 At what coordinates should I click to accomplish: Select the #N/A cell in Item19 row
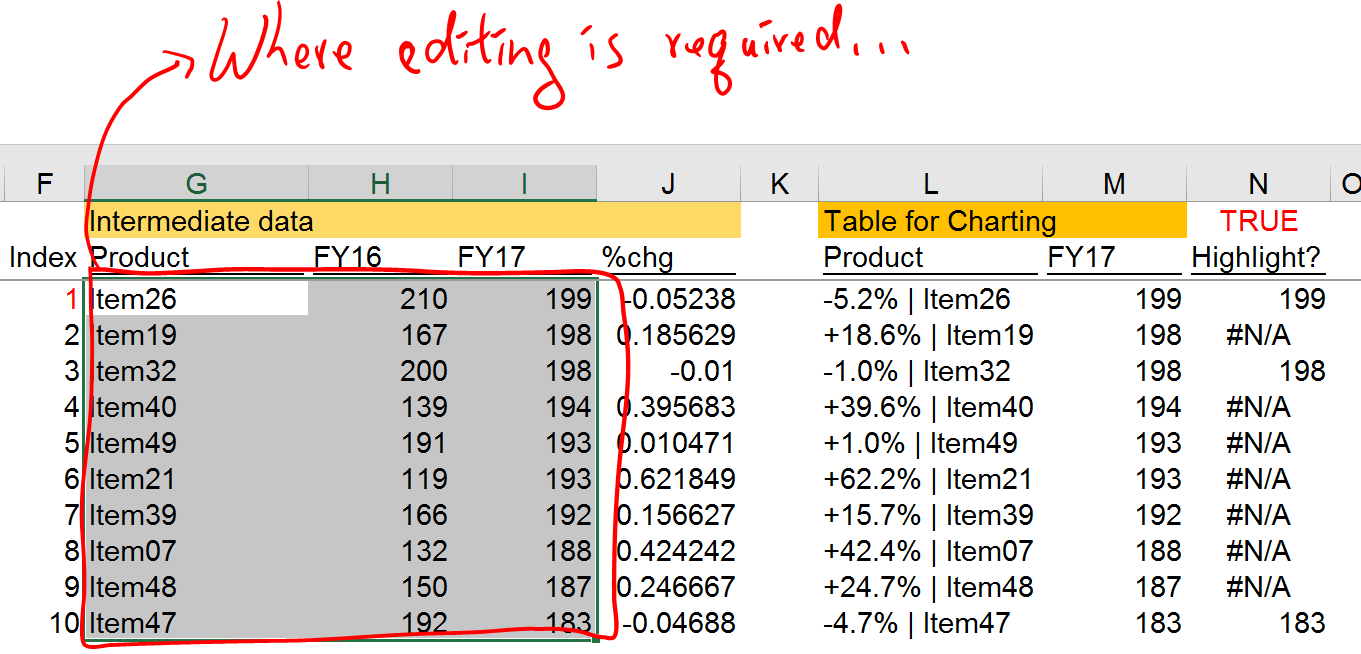tap(1257, 335)
